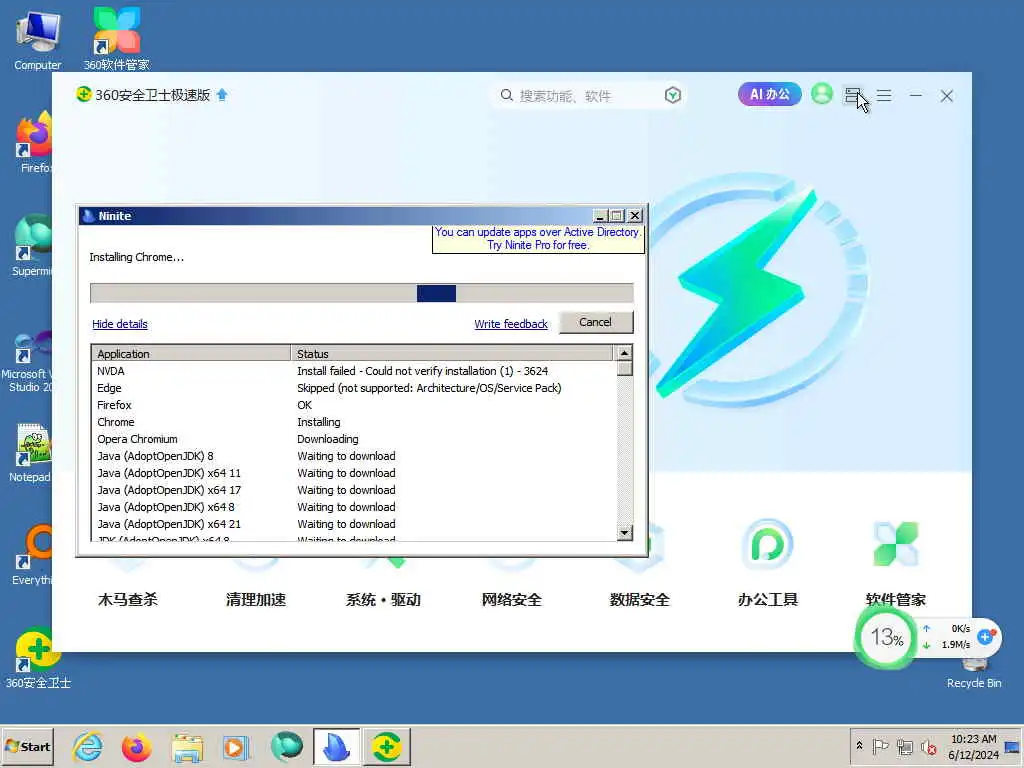The width and height of the screenshot is (1024, 768).
Task: Click the network tray icon
Action: pyautogui.click(x=904, y=746)
